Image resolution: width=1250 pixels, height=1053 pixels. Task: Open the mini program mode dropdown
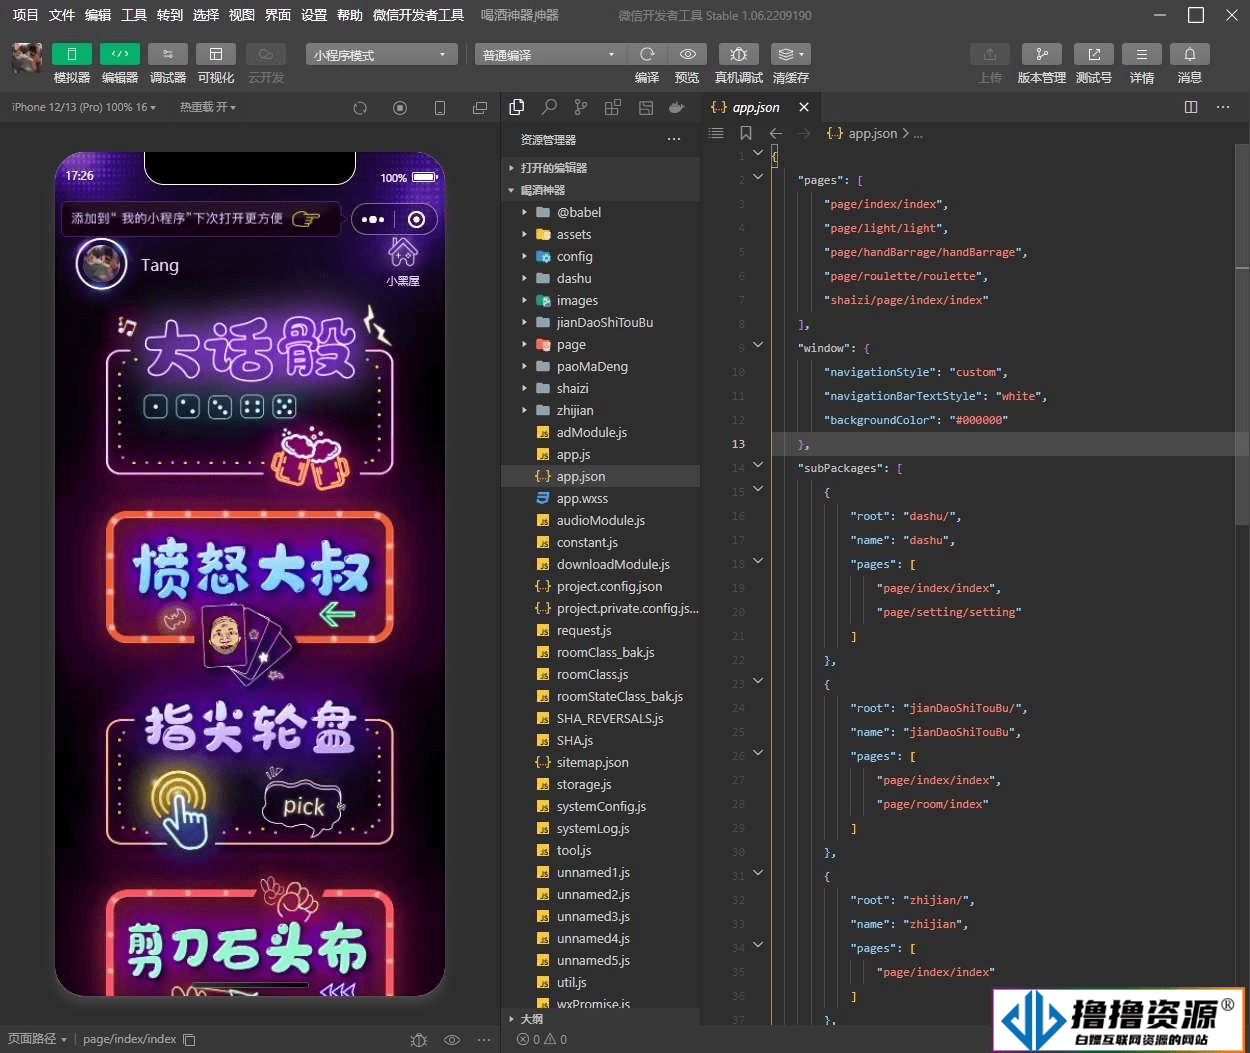382,54
